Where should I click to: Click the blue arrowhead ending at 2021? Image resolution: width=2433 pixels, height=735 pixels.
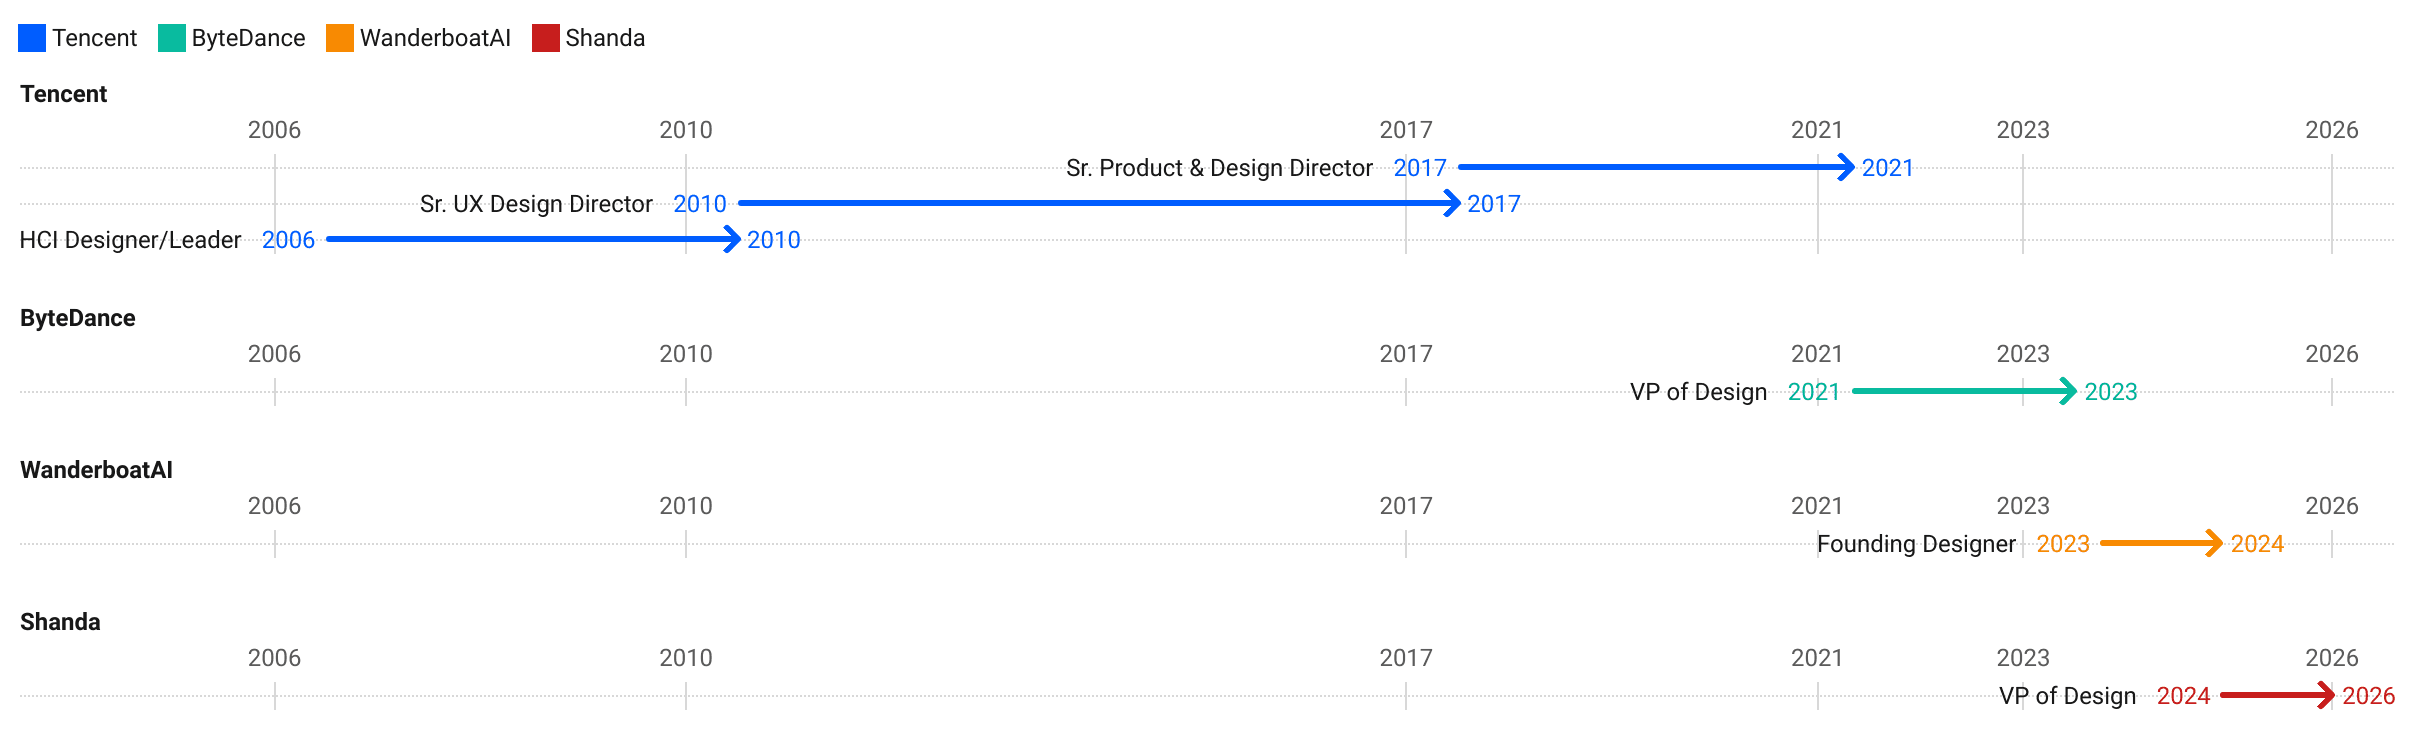(x=1846, y=167)
